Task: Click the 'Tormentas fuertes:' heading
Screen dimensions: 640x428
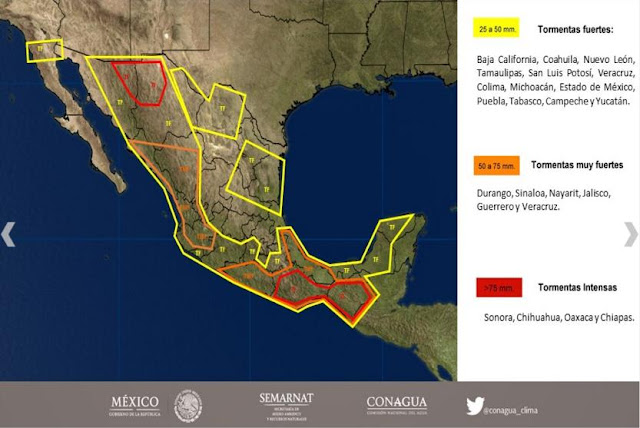Action: pos(576,29)
